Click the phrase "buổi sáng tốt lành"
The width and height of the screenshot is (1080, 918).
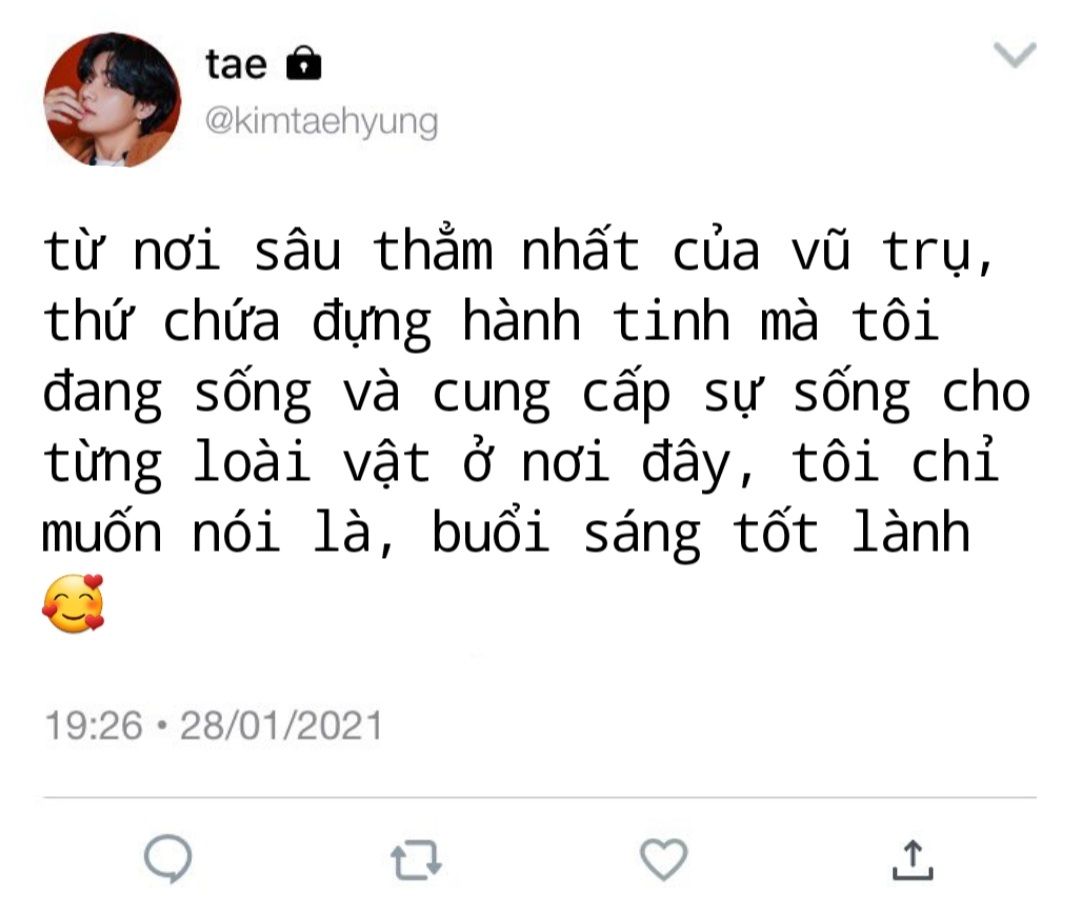[701, 535]
